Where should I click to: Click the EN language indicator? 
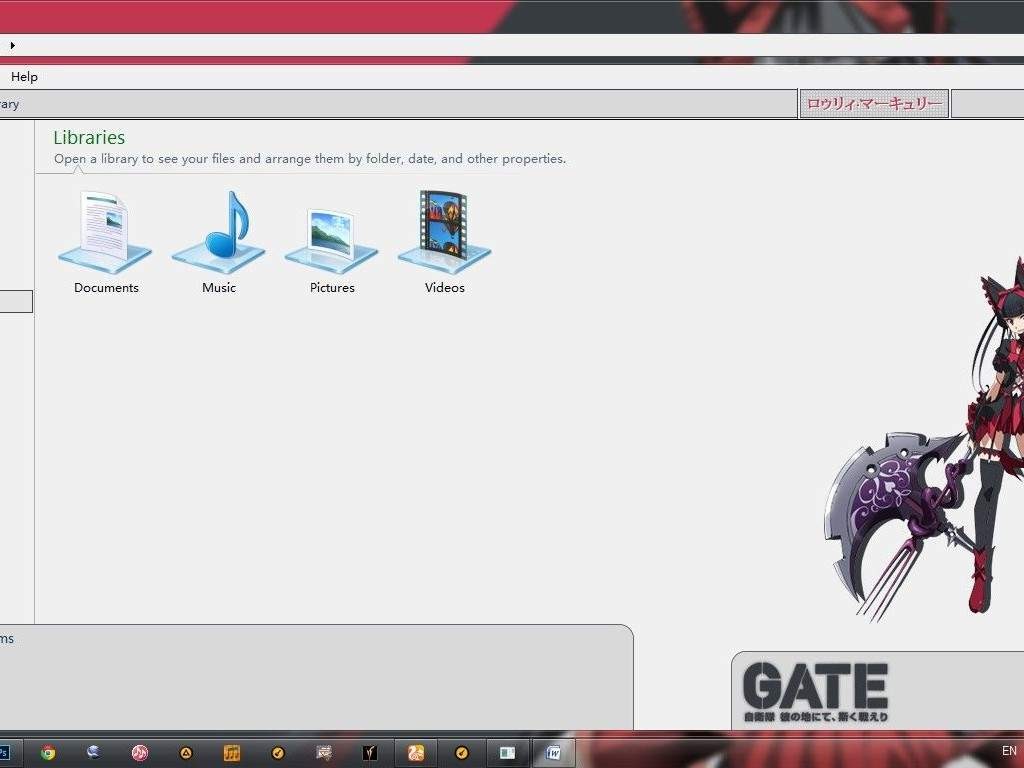1008,751
